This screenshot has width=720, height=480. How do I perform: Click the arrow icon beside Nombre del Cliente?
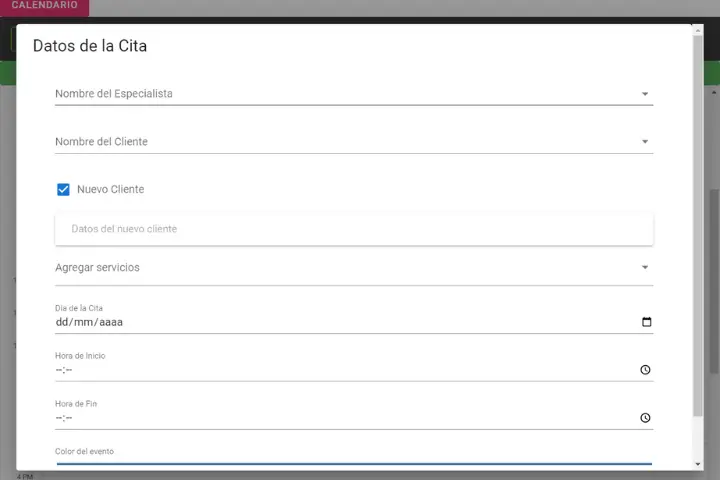pos(645,142)
